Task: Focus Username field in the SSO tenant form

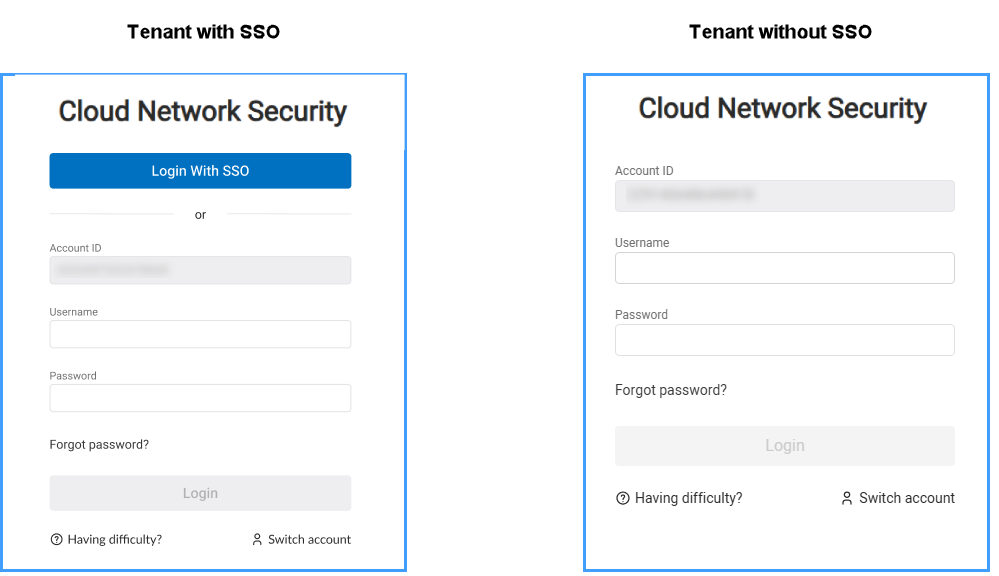Action: 200,334
